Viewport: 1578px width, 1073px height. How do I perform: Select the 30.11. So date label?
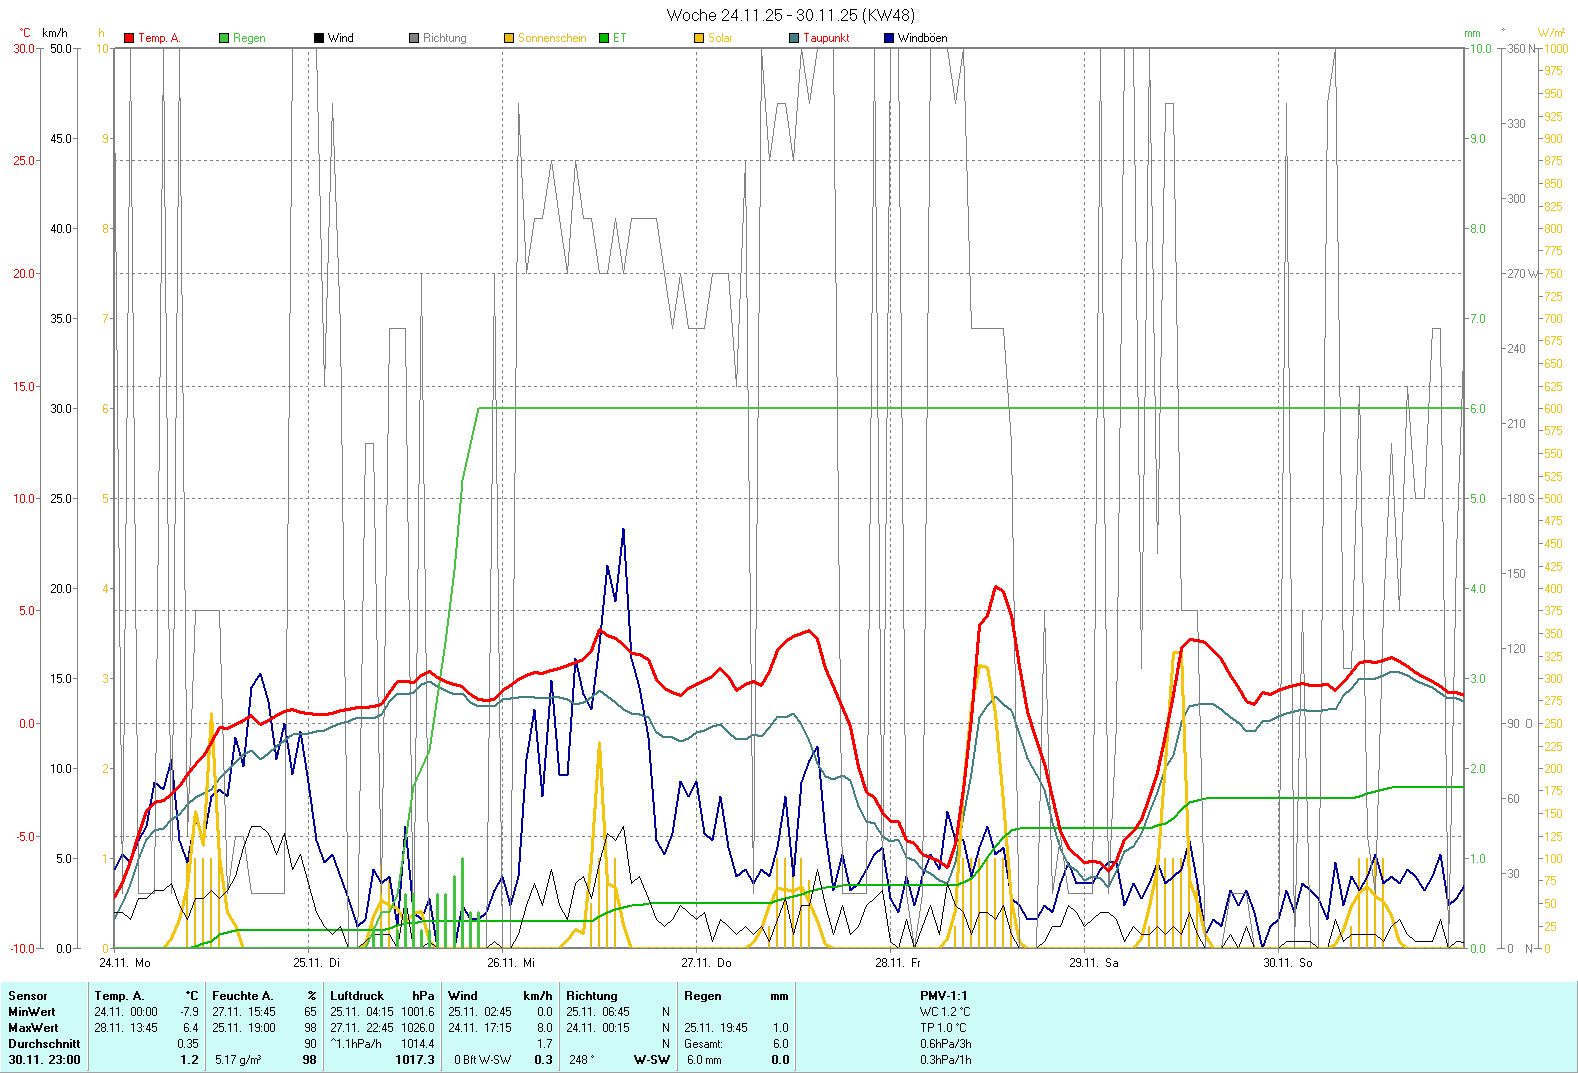click(x=1288, y=963)
